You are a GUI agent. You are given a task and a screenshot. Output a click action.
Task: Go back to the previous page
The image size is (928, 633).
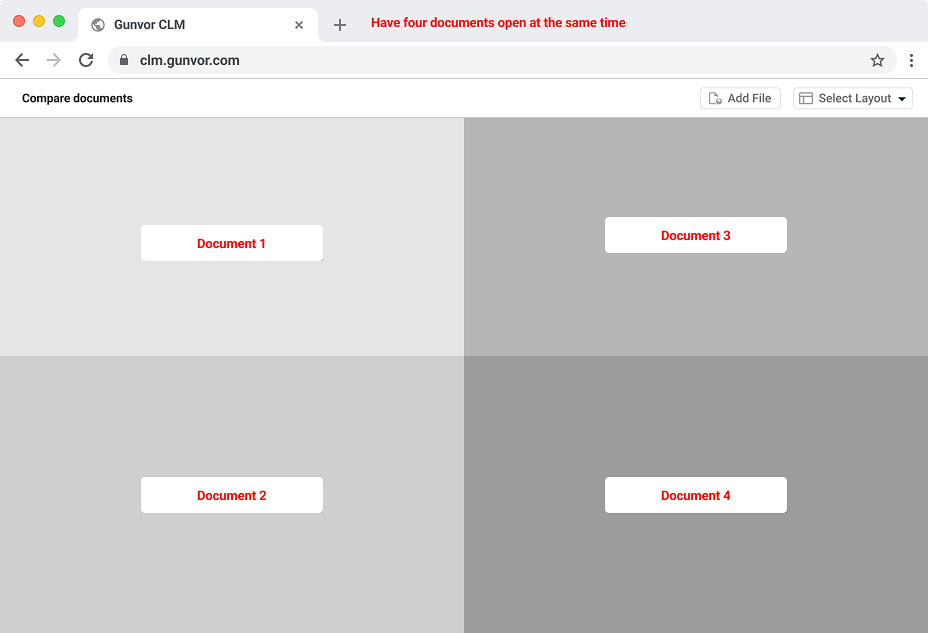[22, 60]
